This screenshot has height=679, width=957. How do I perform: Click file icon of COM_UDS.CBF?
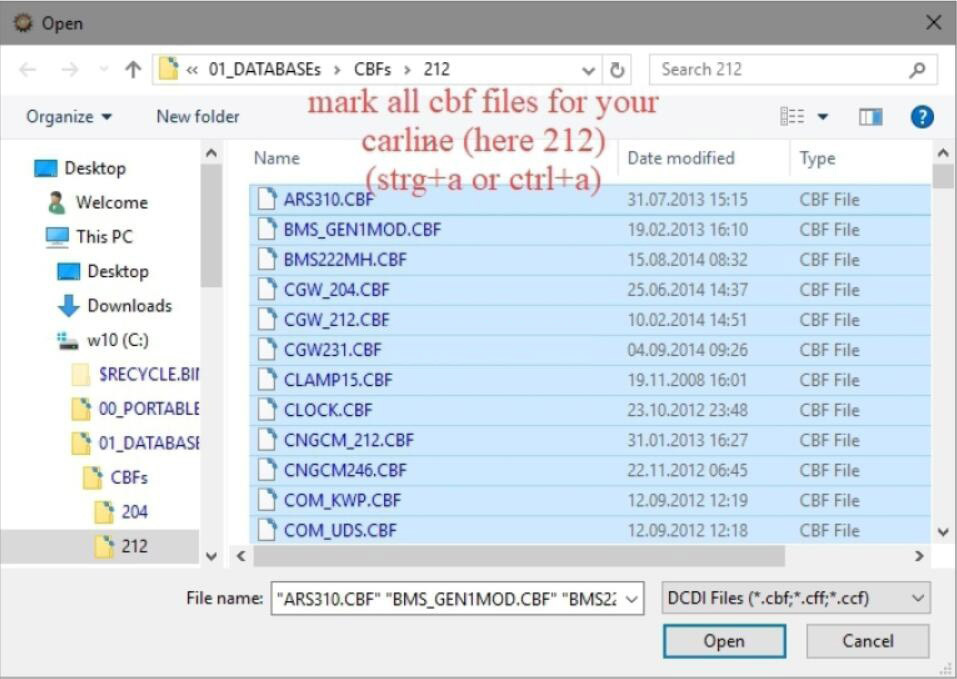[x=267, y=530]
